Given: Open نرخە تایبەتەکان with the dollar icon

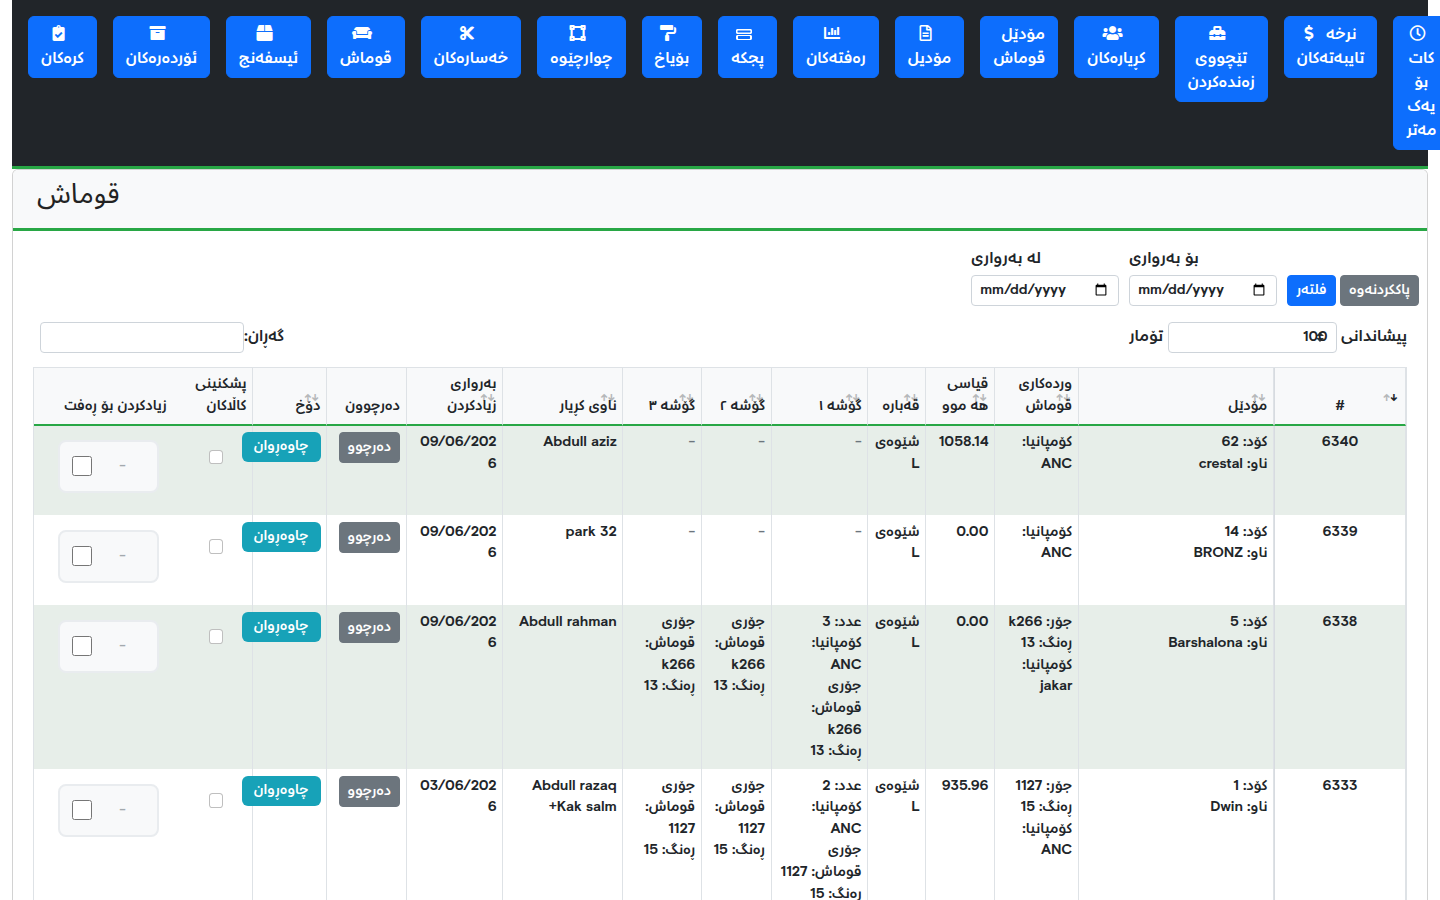Looking at the screenshot, I should [x=1331, y=47].
